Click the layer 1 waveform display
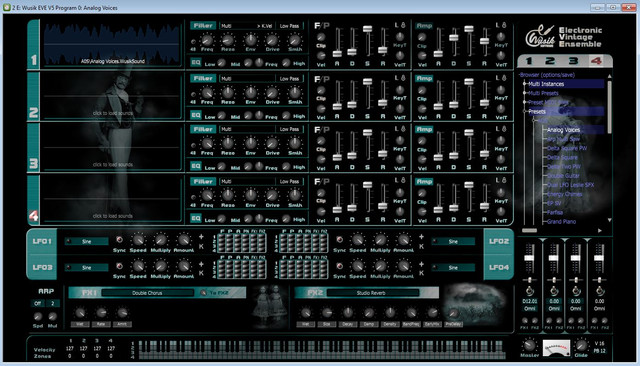This screenshot has width=640, height=366. point(111,44)
